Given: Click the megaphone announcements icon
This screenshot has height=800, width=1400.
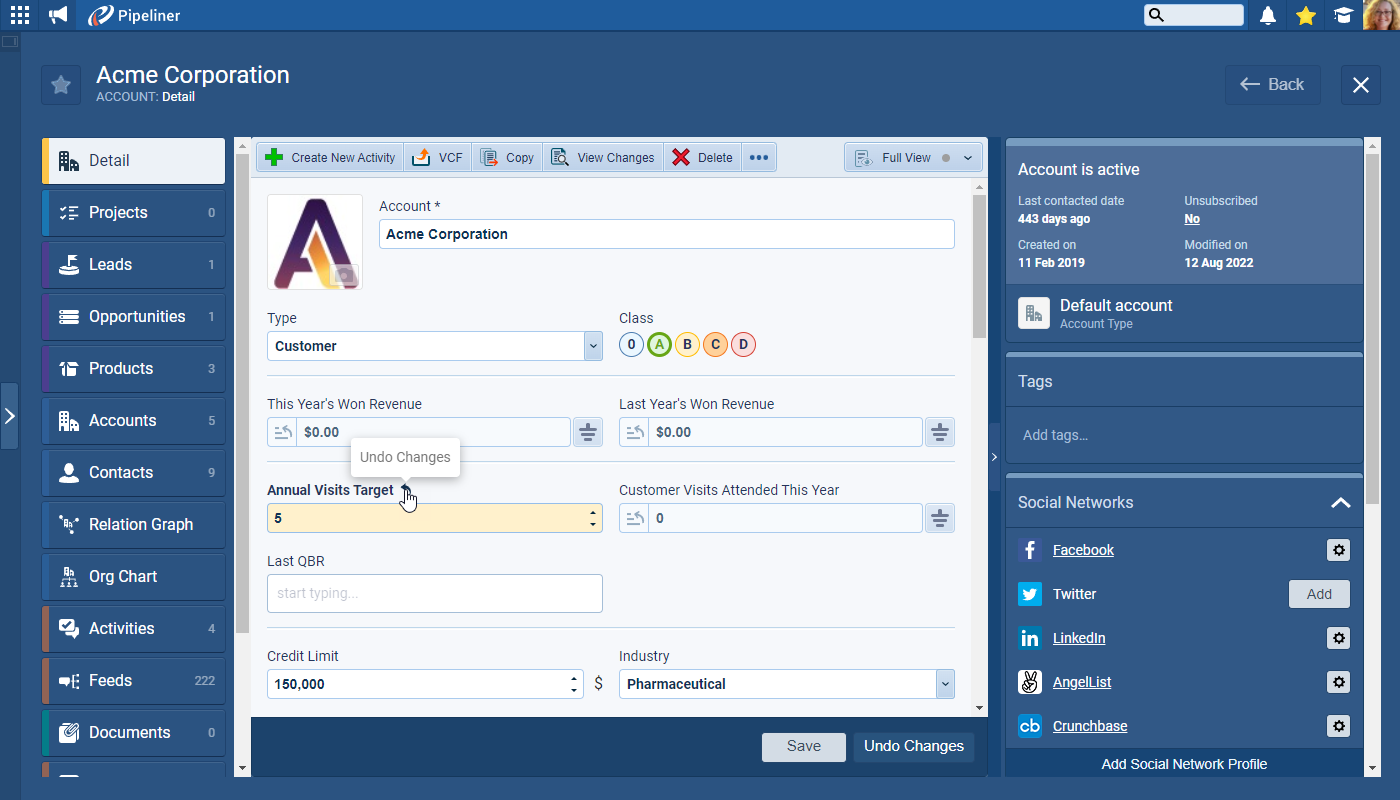Looking at the screenshot, I should 59,15.
